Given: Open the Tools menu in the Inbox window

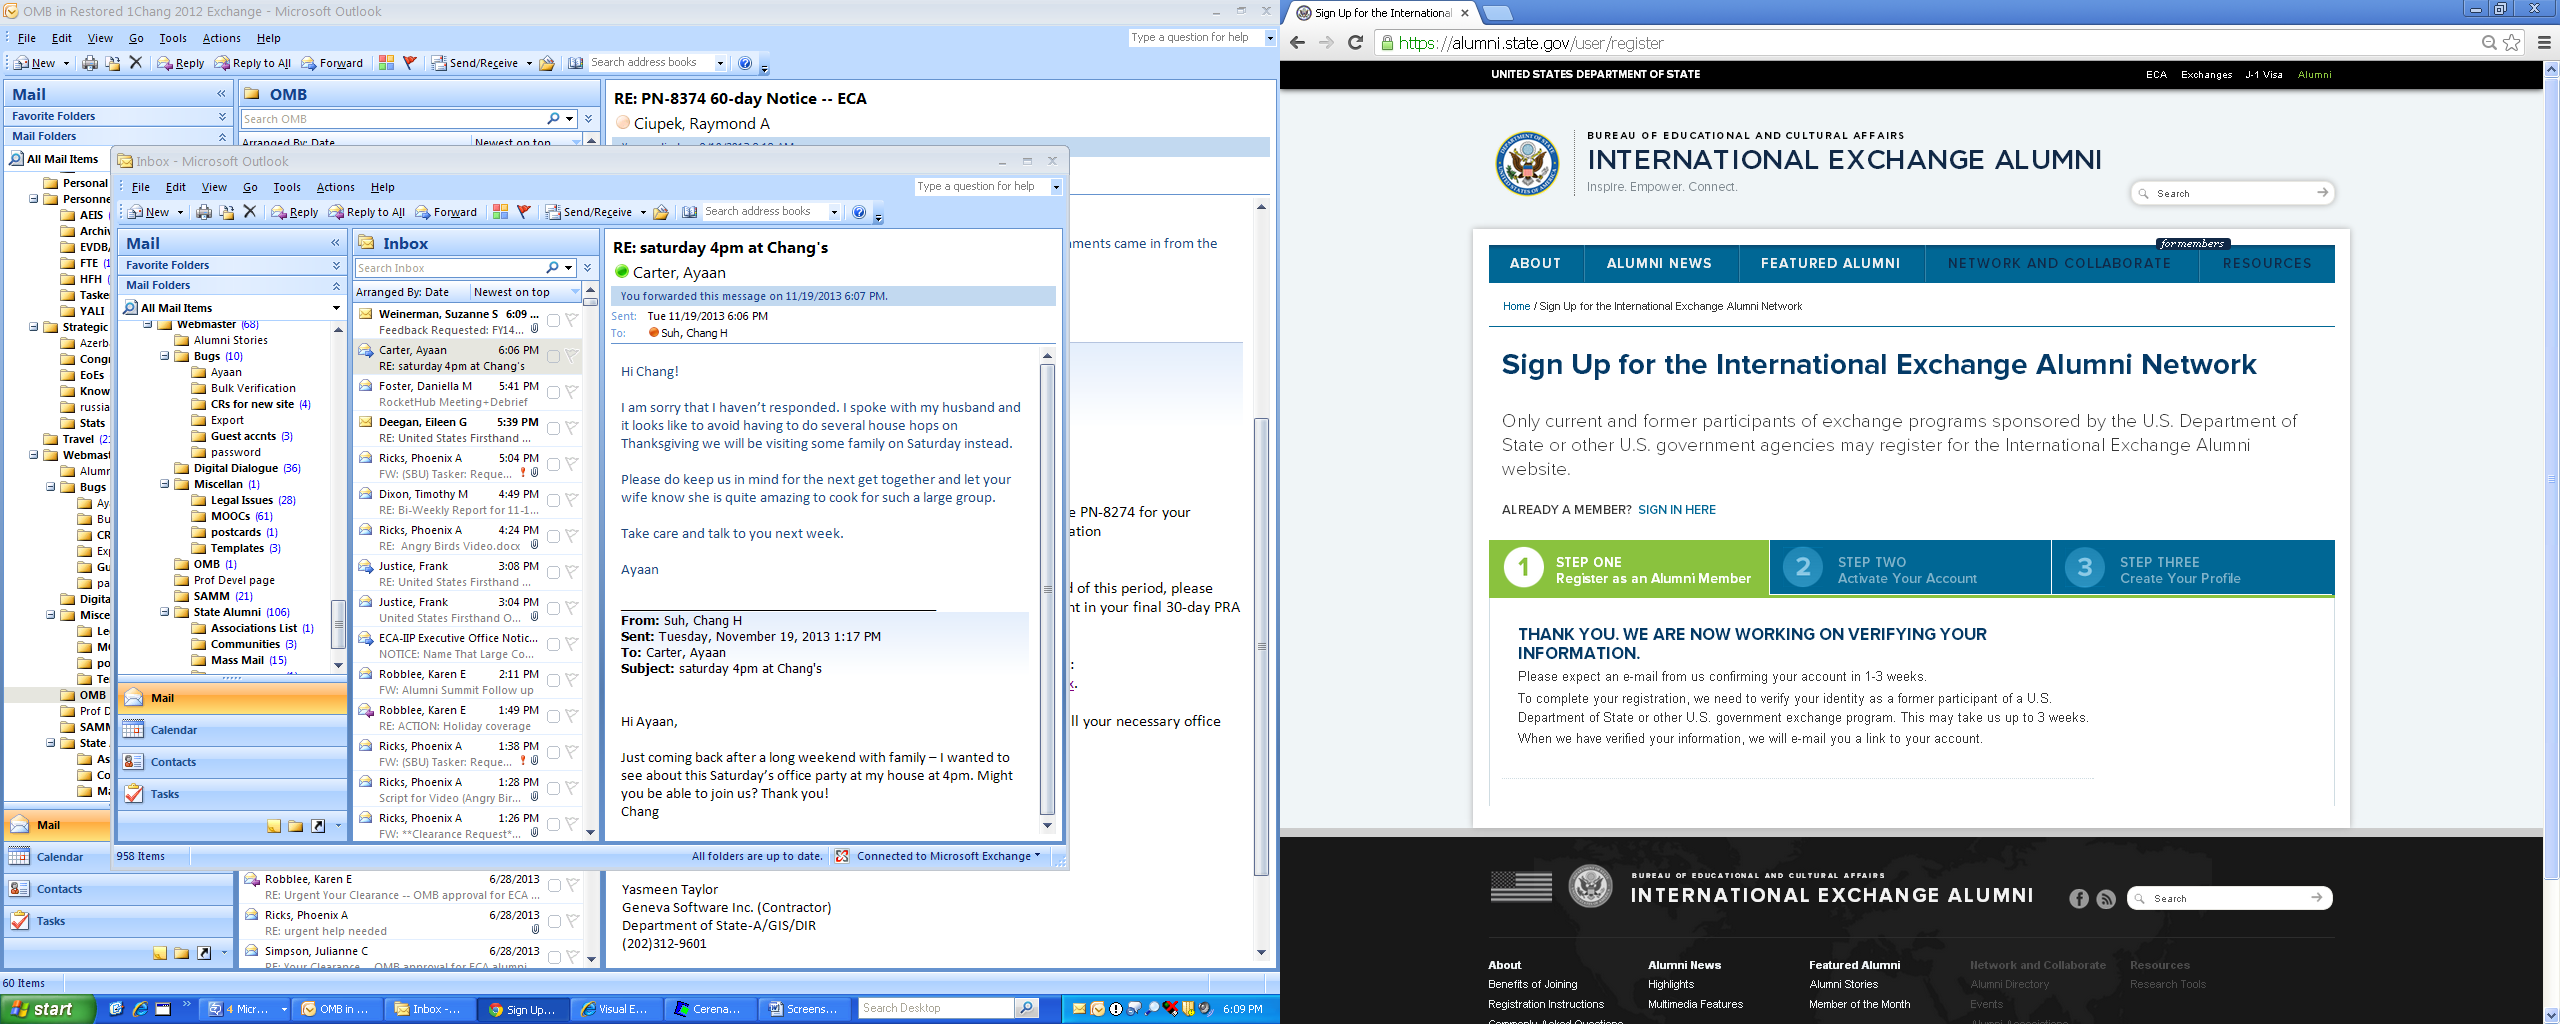Looking at the screenshot, I should point(287,187).
